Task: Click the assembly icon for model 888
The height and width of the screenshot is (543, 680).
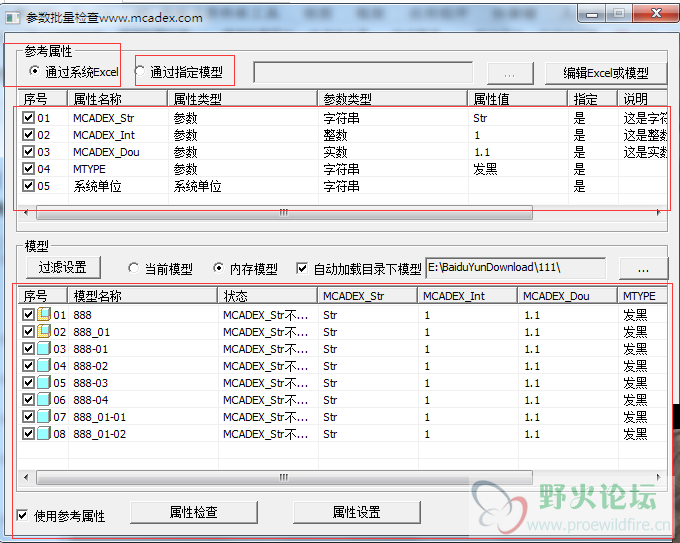Action: pyautogui.click(x=44, y=314)
